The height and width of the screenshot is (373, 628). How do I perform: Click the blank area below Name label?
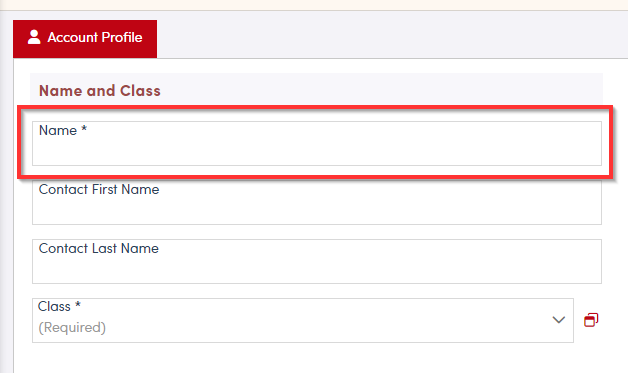coord(317,152)
